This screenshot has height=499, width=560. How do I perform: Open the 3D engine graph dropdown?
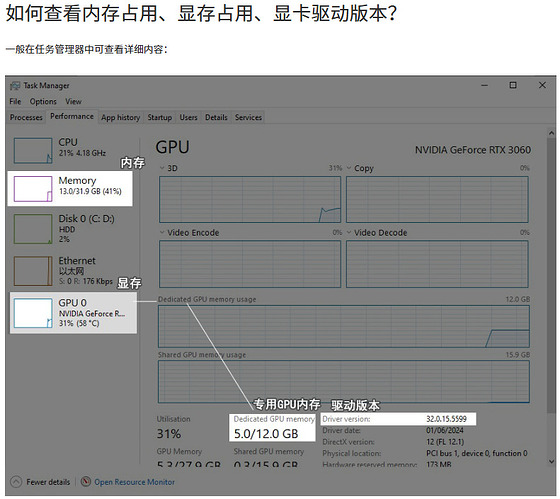pos(162,168)
